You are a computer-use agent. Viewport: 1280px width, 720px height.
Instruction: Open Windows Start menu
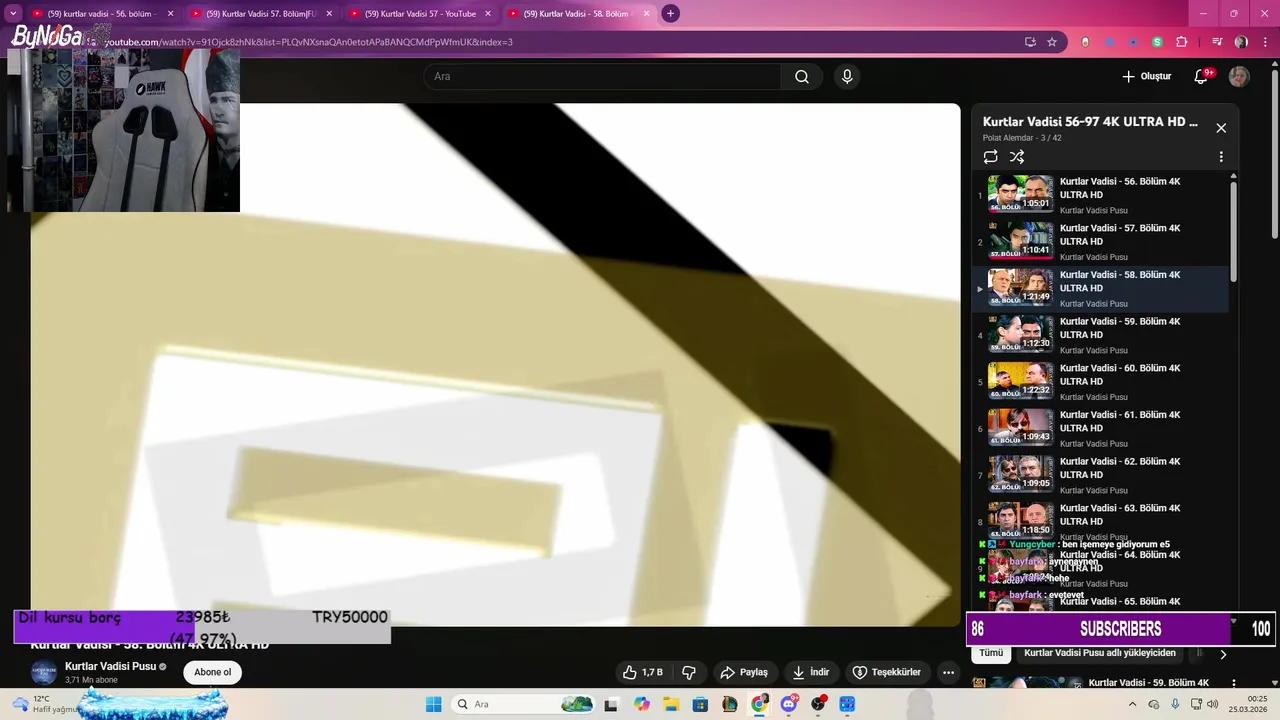(434, 704)
